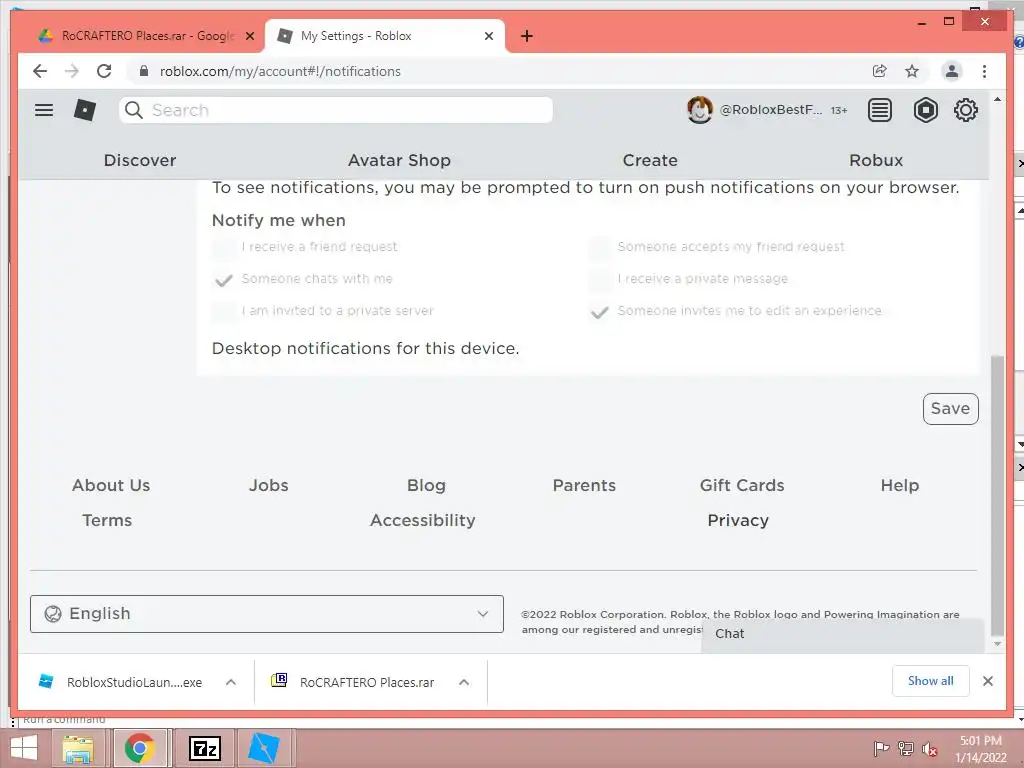
Task: Open the Parents footer link
Action: tap(584, 485)
